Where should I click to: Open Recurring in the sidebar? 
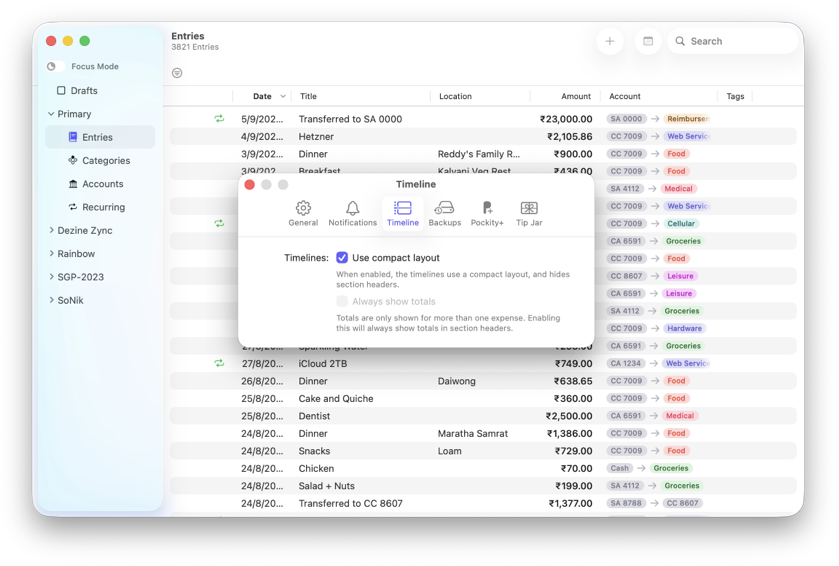100,207
